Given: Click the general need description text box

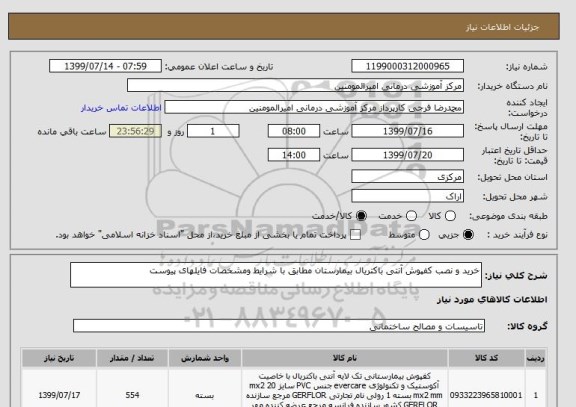Looking at the screenshot, I should tap(276, 275).
